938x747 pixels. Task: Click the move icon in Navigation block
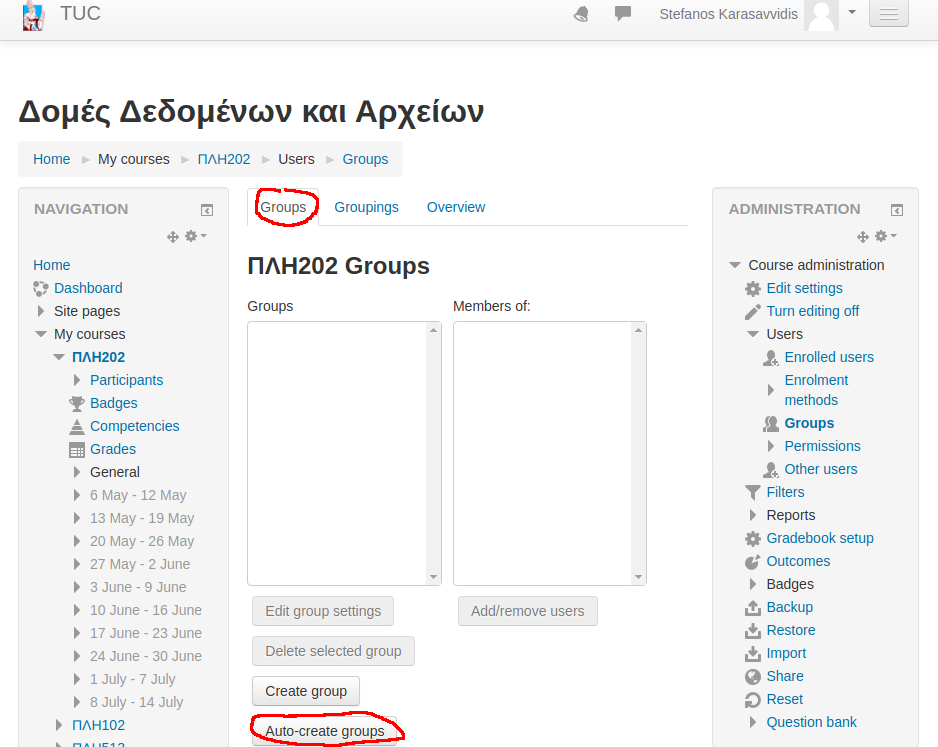[x=172, y=236]
